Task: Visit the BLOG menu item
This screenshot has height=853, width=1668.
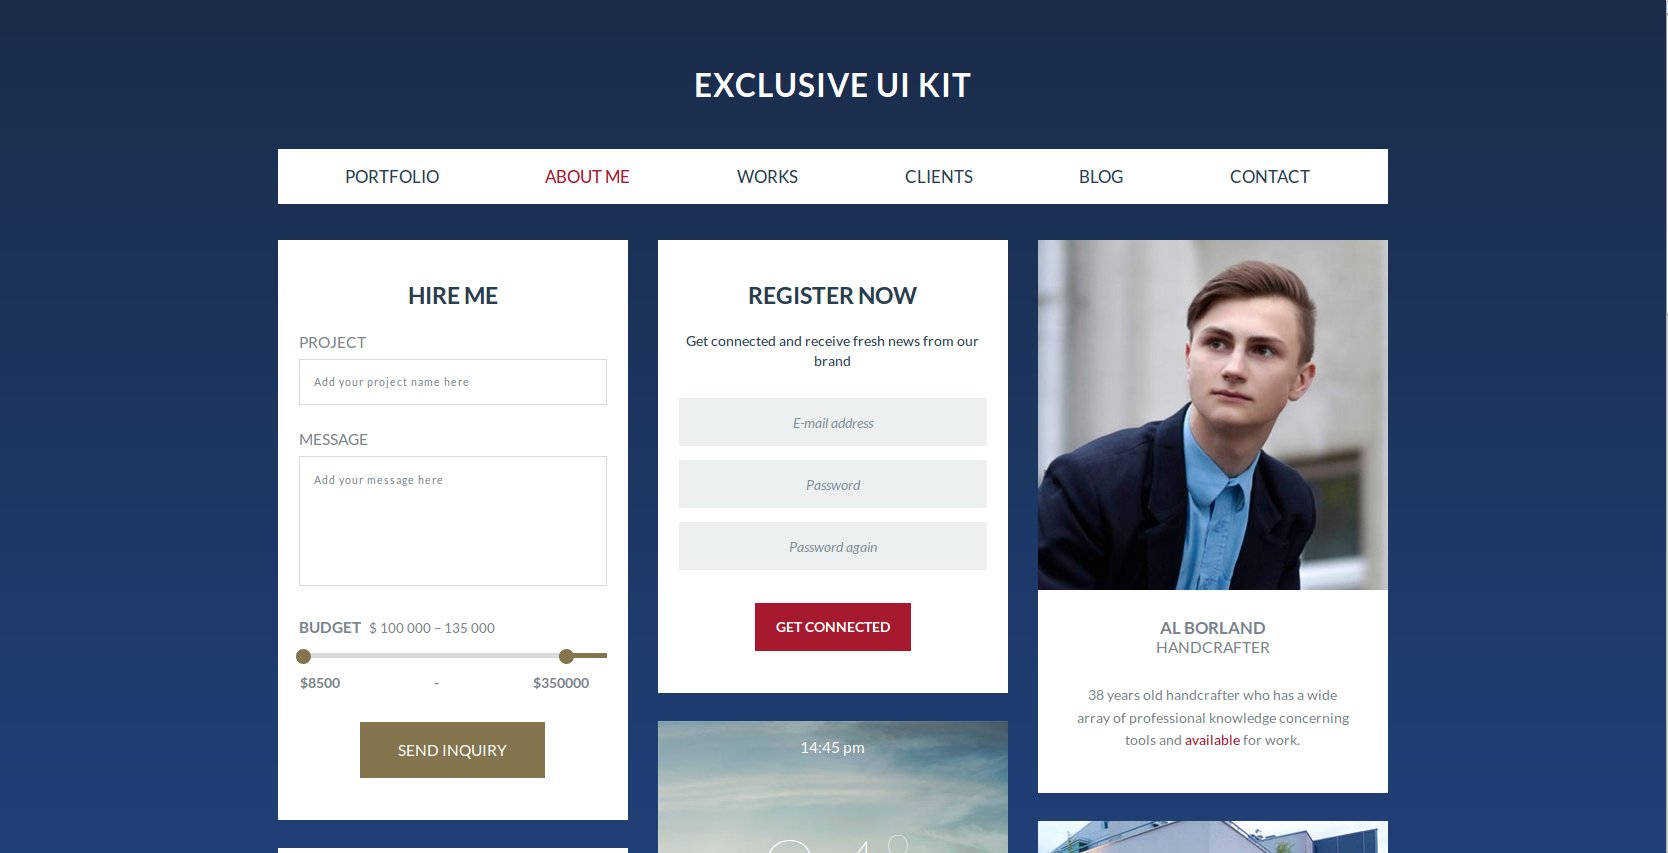Action: click(1101, 177)
